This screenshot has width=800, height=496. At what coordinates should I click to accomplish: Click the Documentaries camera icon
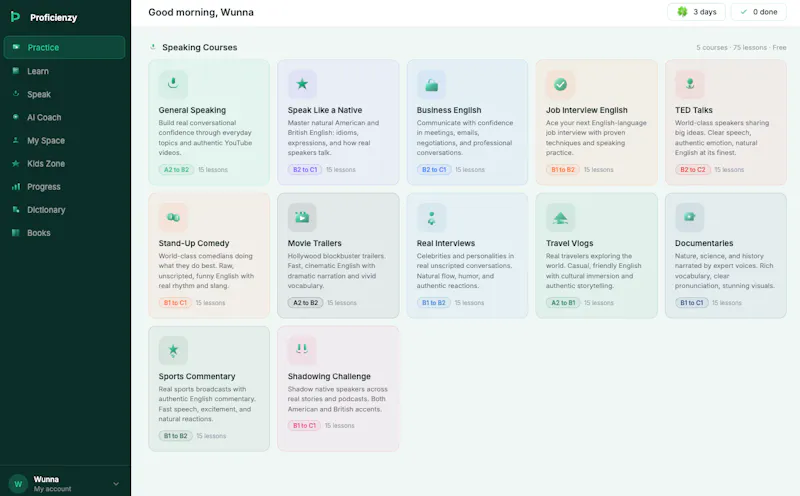tap(690, 217)
